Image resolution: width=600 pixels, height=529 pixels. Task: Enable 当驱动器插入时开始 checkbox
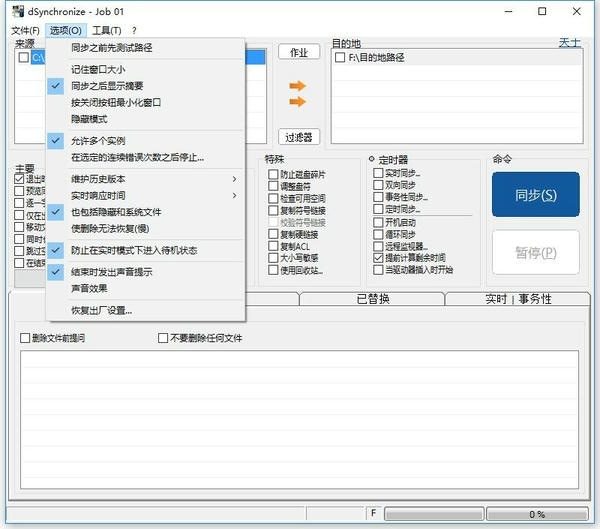click(x=378, y=270)
